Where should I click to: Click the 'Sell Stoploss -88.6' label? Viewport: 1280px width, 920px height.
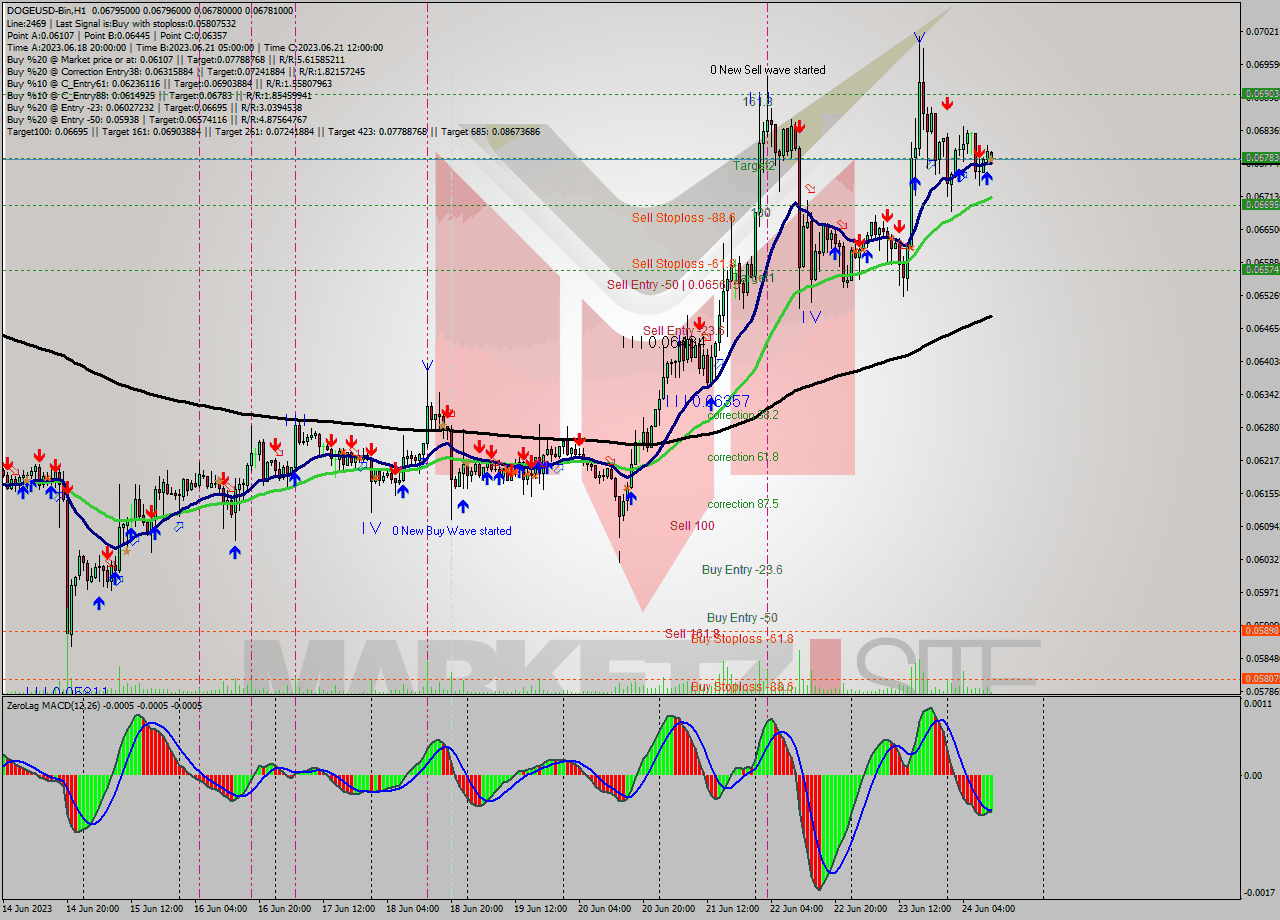point(683,217)
